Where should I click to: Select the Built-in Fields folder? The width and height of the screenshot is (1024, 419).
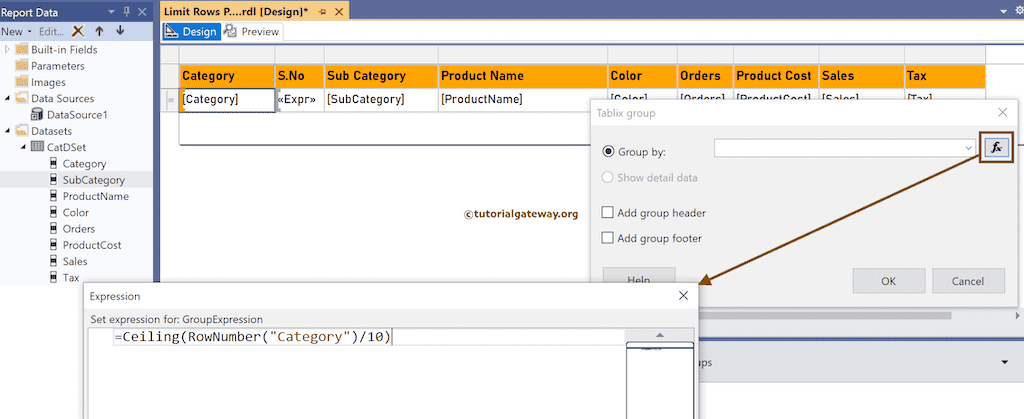[x=57, y=50]
